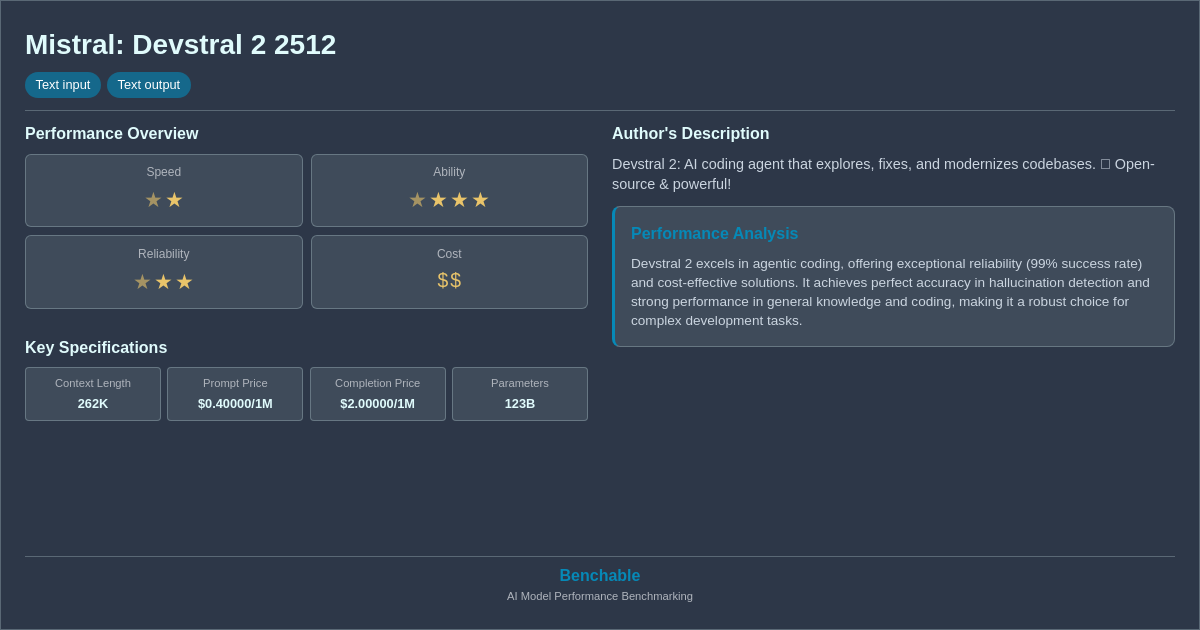Expand the Speed performance card
Image resolution: width=1200 pixels, height=630 pixels.
[x=163, y=190]
